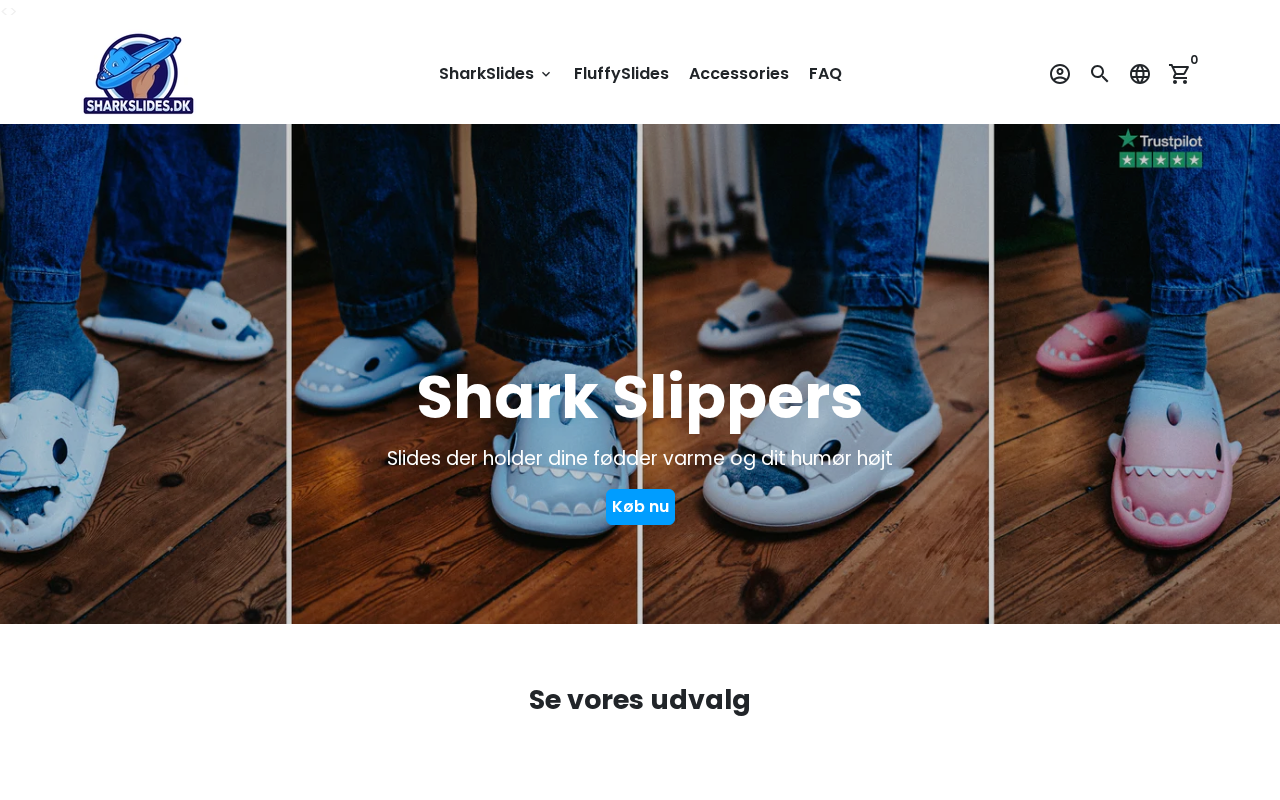The height and width of the screenshot is (800, 1280).
Task: Click the Slides der holder subtitle text
Action: click(x=640, y=459)
